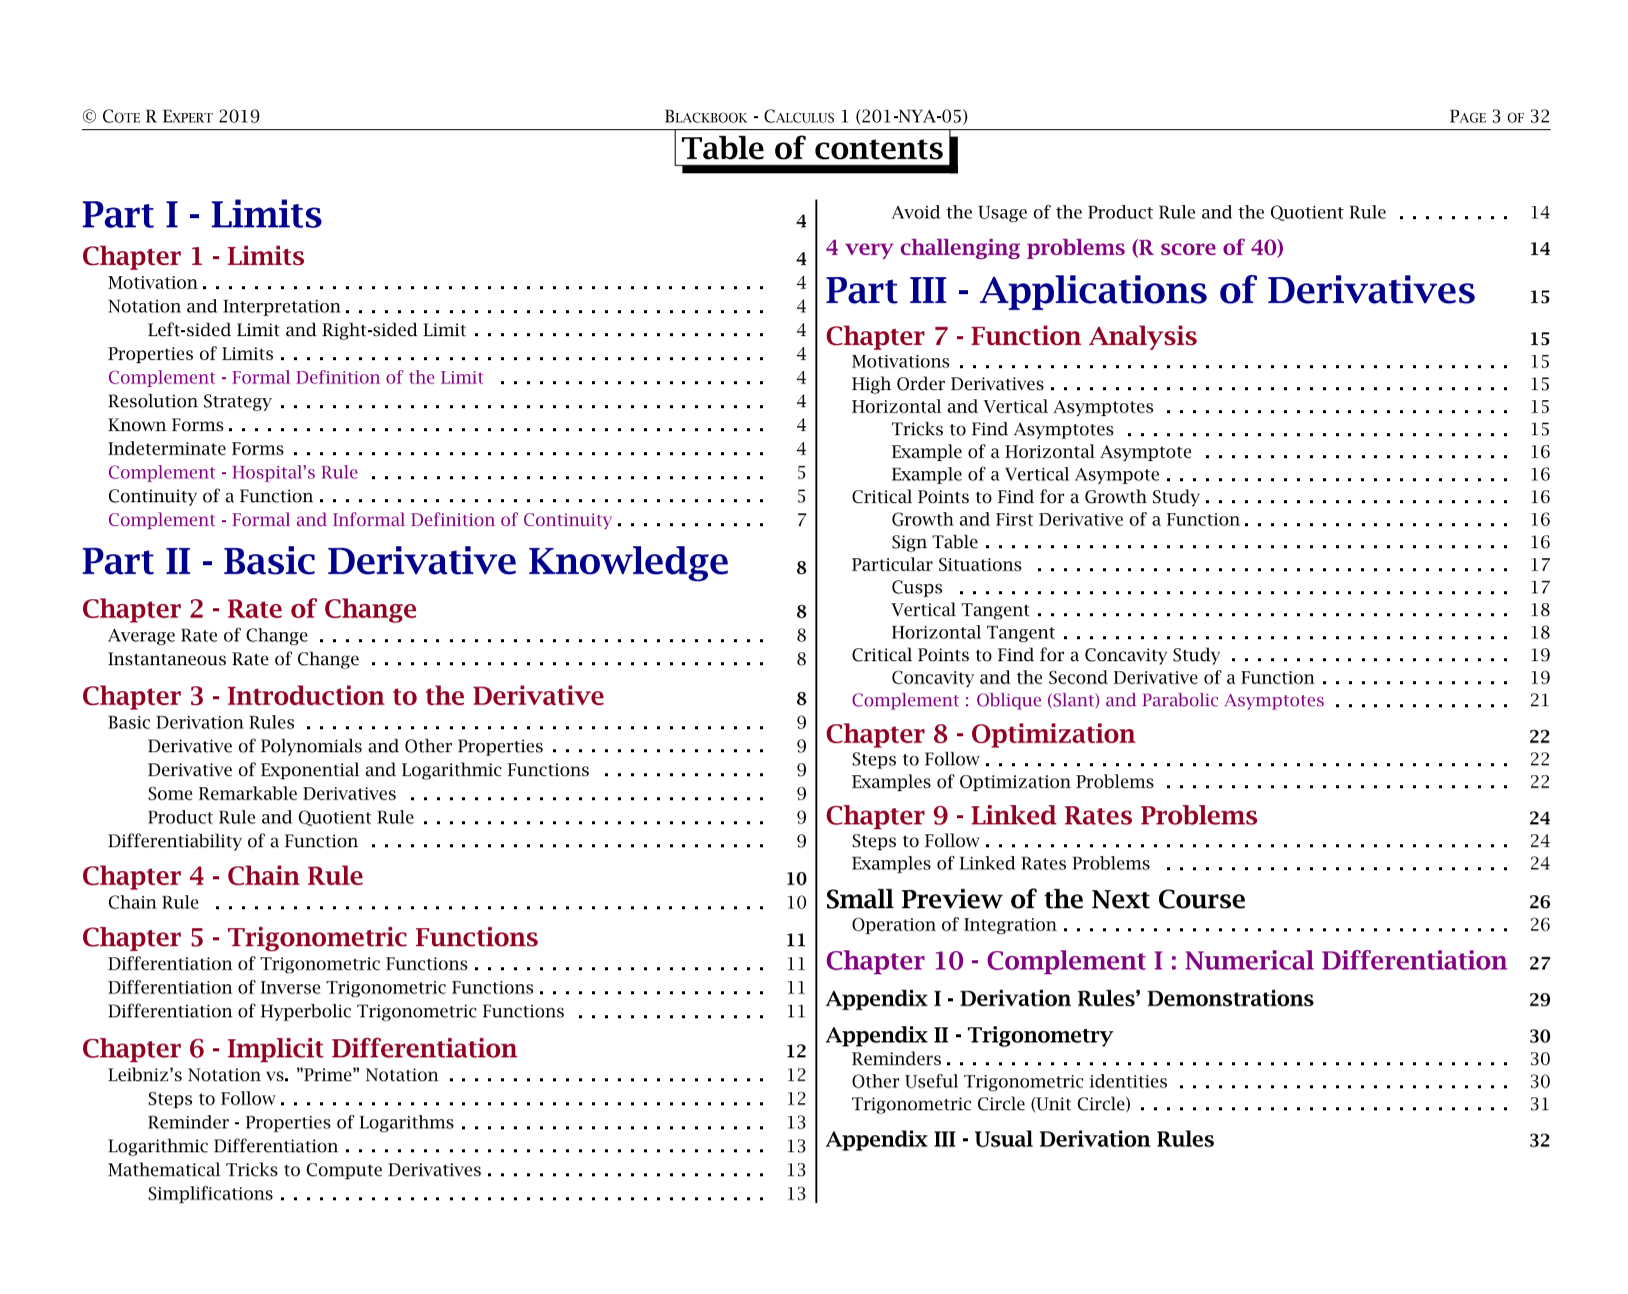Open 'Appendix III - Usual Derivation Rules'
The width and height of the screenshot is (1628, 1294).
pyautogui.click(x=1020, y=1140)
